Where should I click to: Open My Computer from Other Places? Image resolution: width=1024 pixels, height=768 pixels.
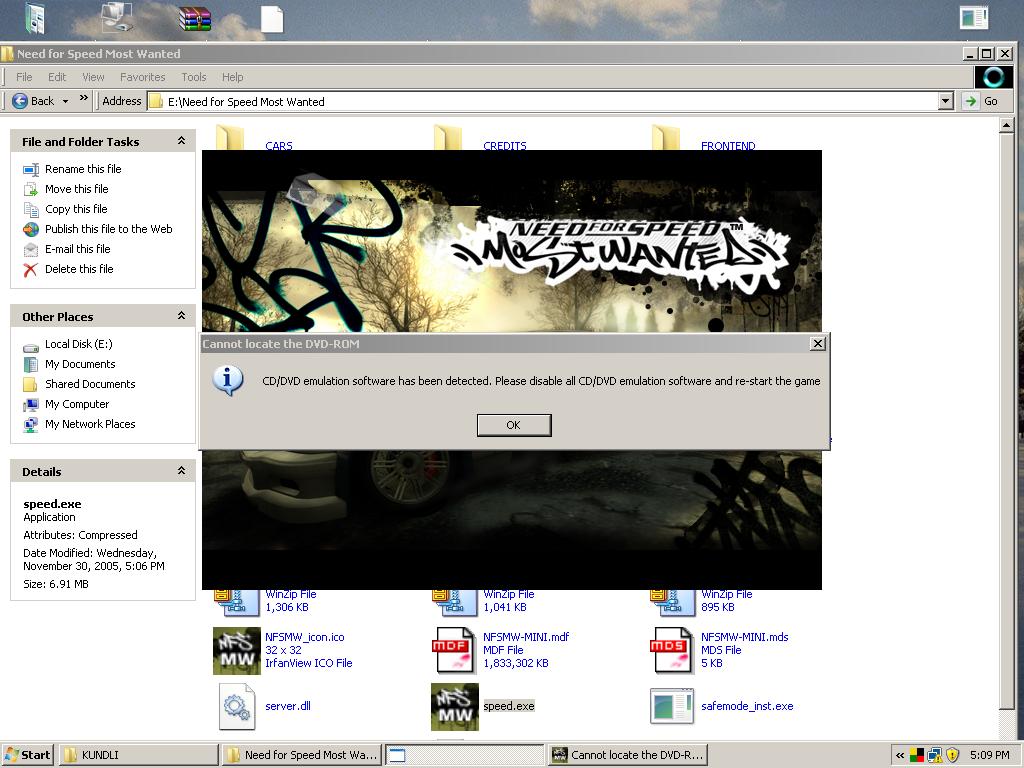coord(76,404)
